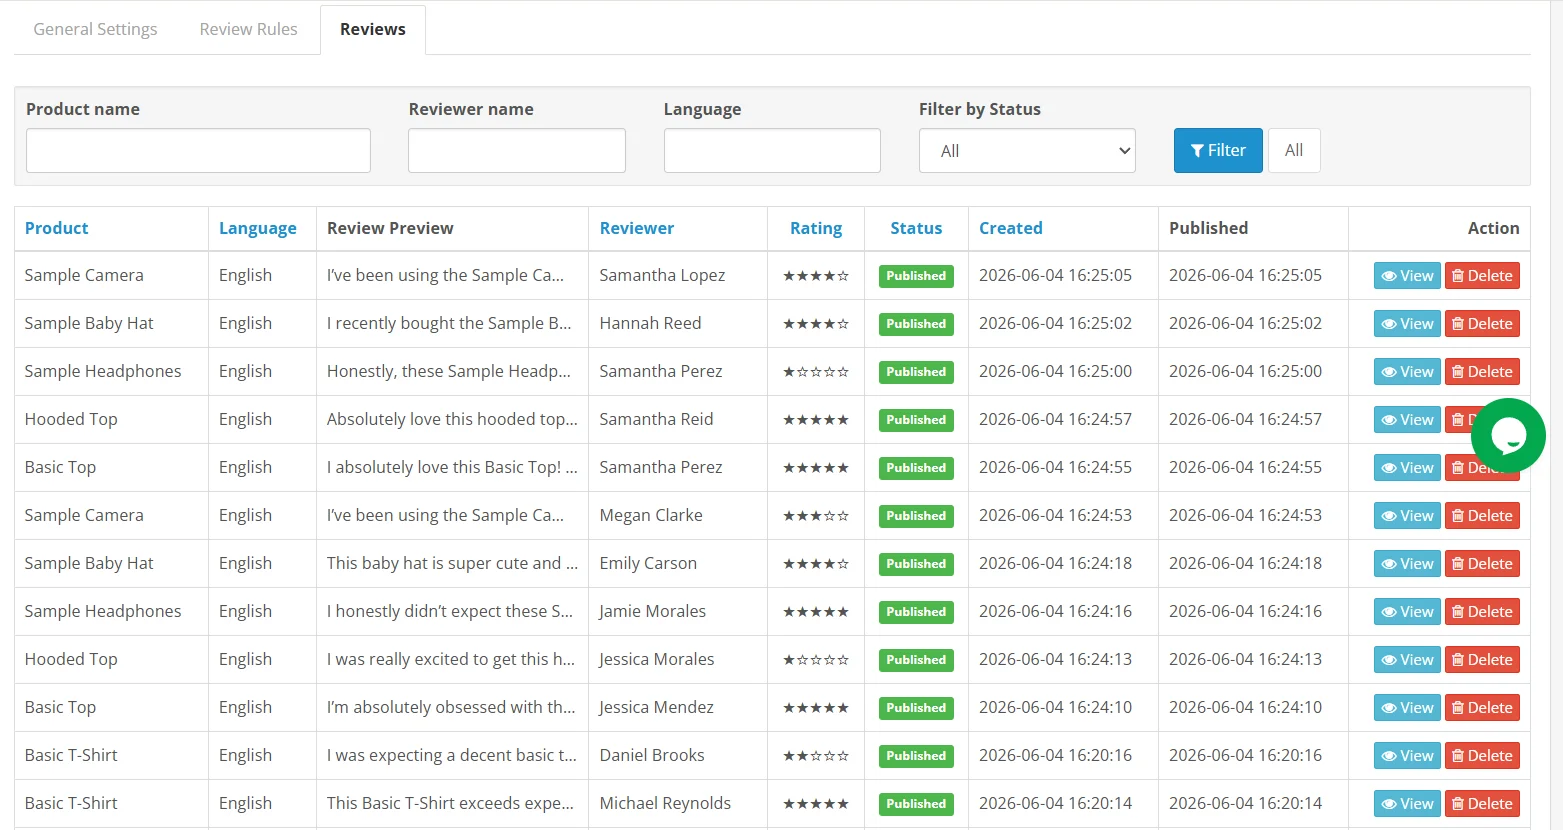This screenshot has height=830, width=1563.
Task: View the Jamie Morales review
Action: 1407,612
